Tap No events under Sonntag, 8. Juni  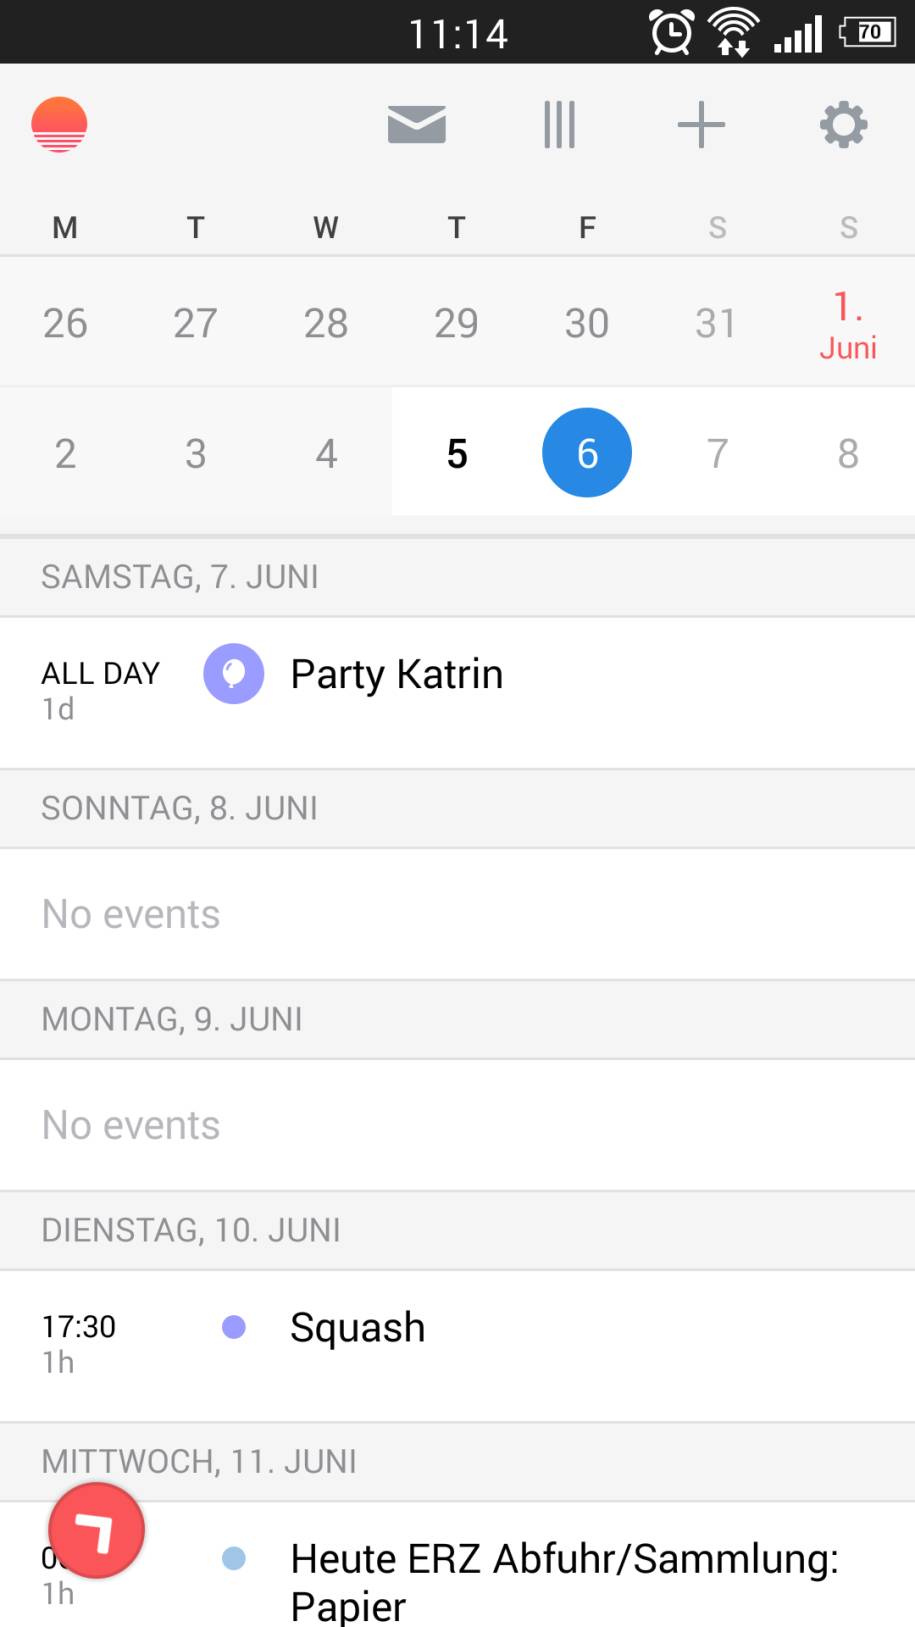point(131,914)
